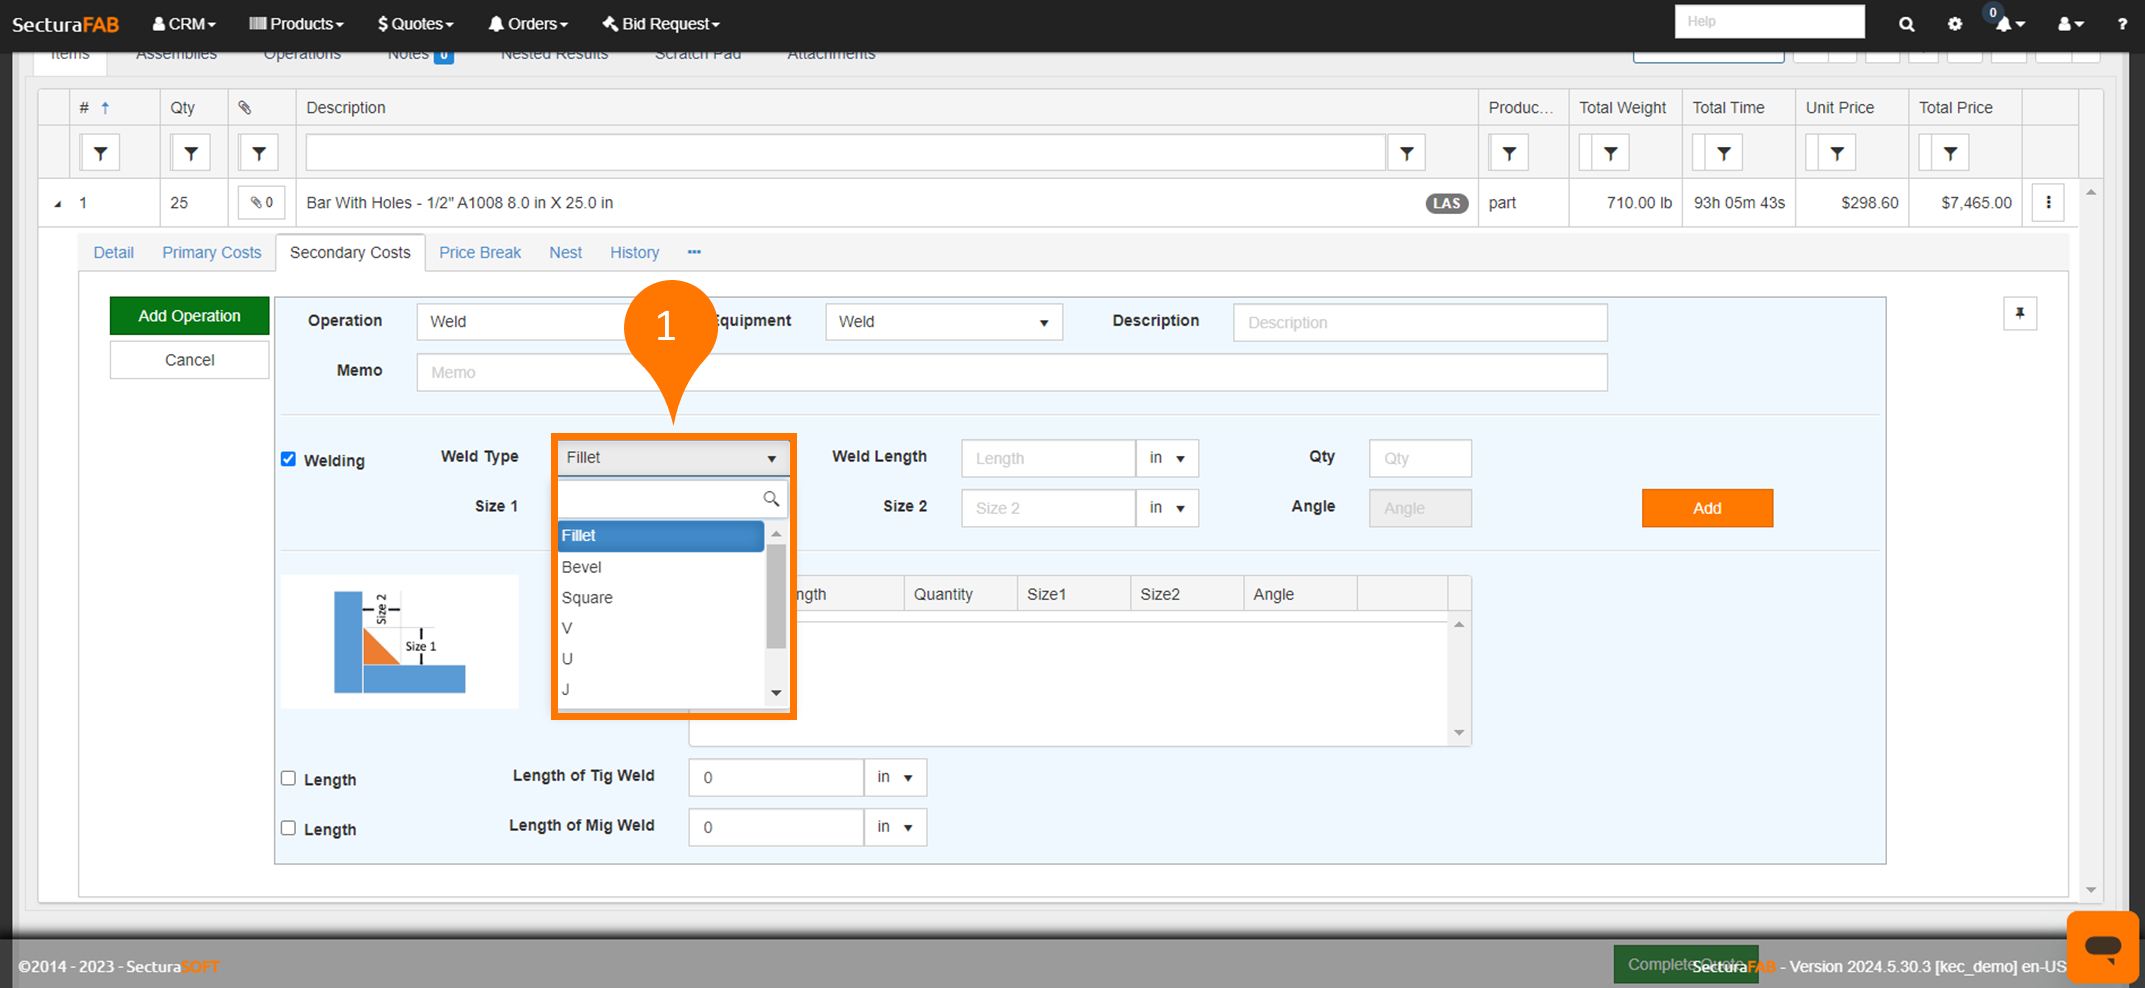Switch to the Primary Costs tab
2145x988 pixels.
[211, 252]
